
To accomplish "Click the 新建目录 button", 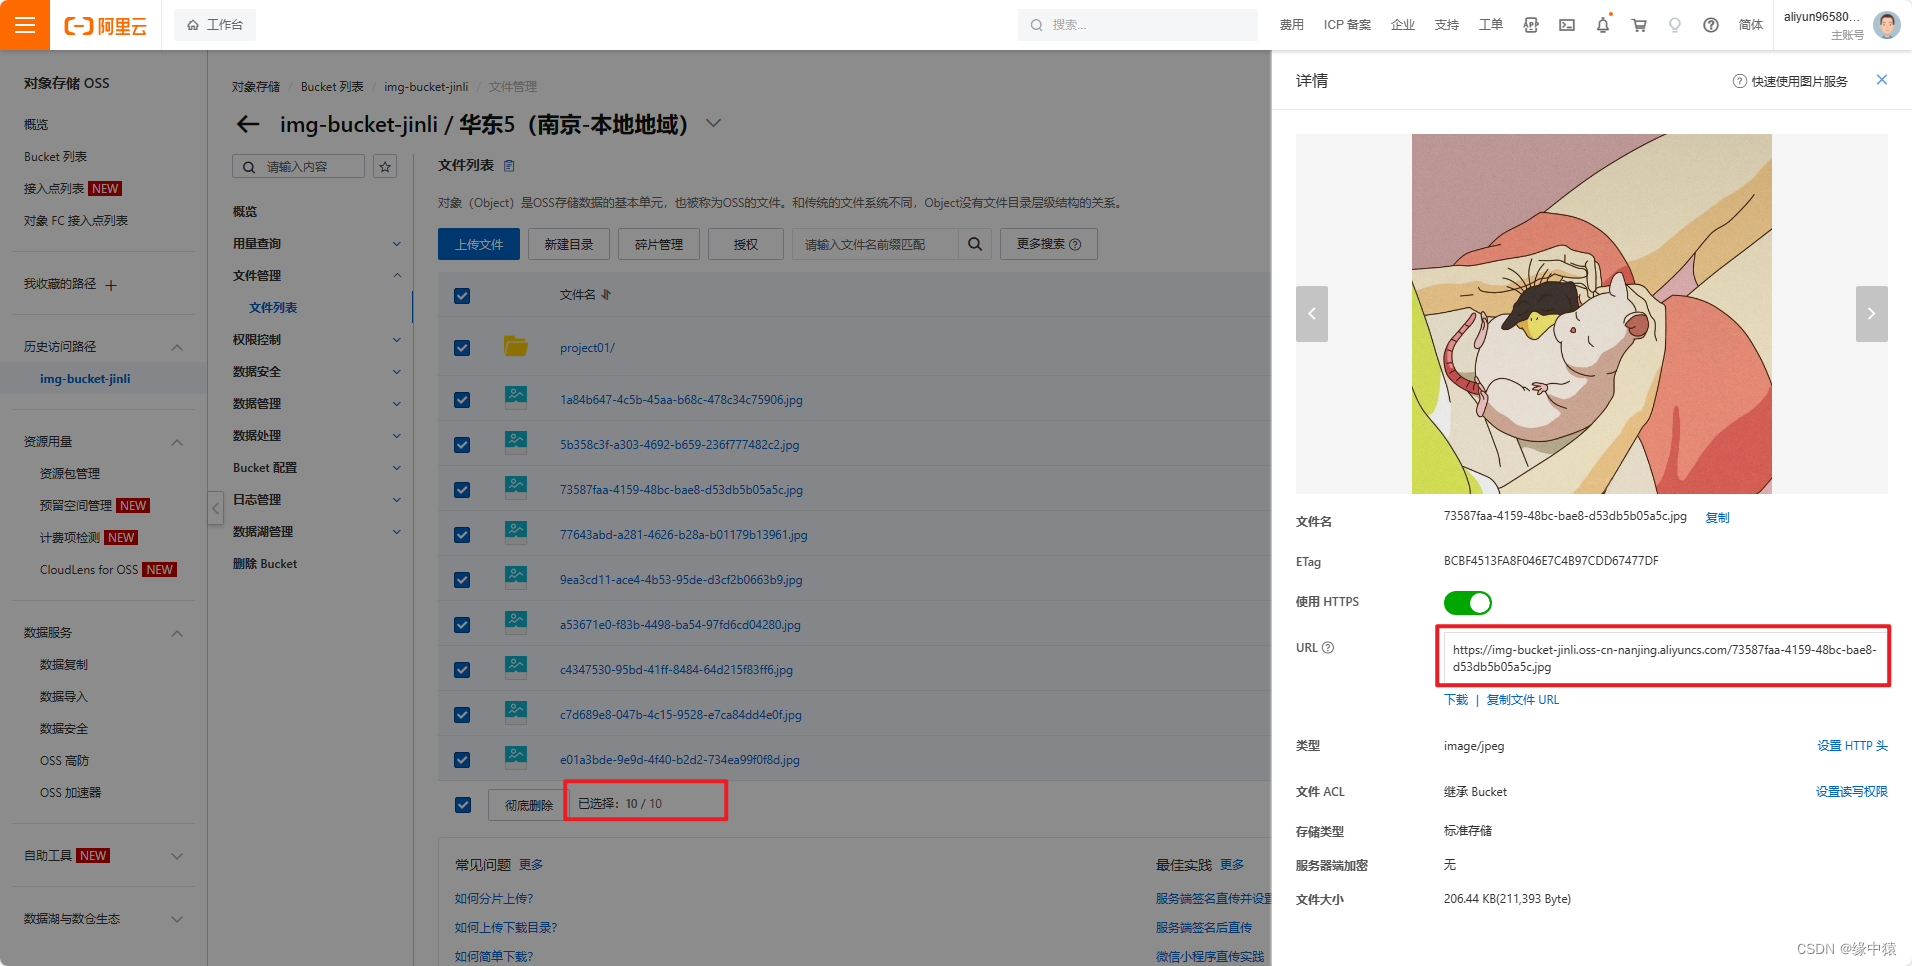I will pyautogui.click(x=569, y=244).
